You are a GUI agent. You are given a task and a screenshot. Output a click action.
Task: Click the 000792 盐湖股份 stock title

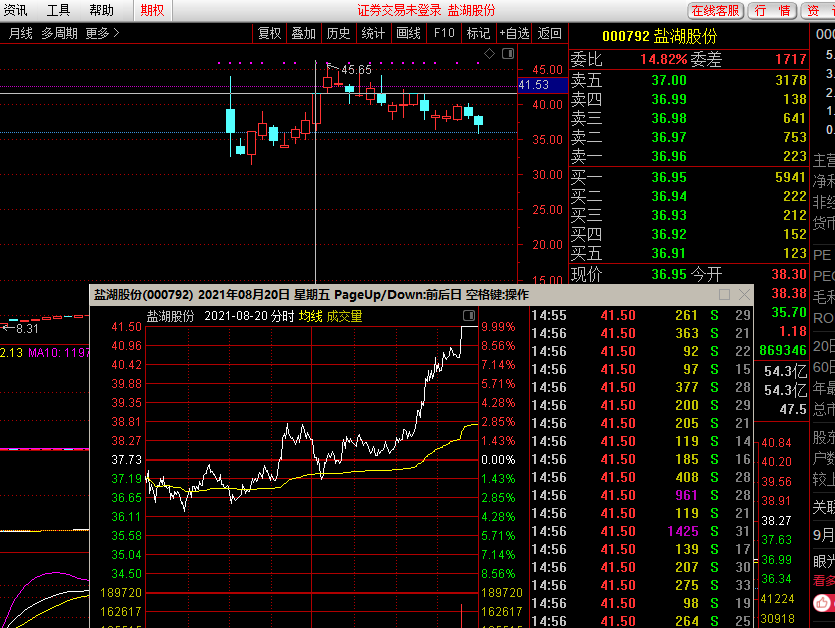tap(659, 36)
